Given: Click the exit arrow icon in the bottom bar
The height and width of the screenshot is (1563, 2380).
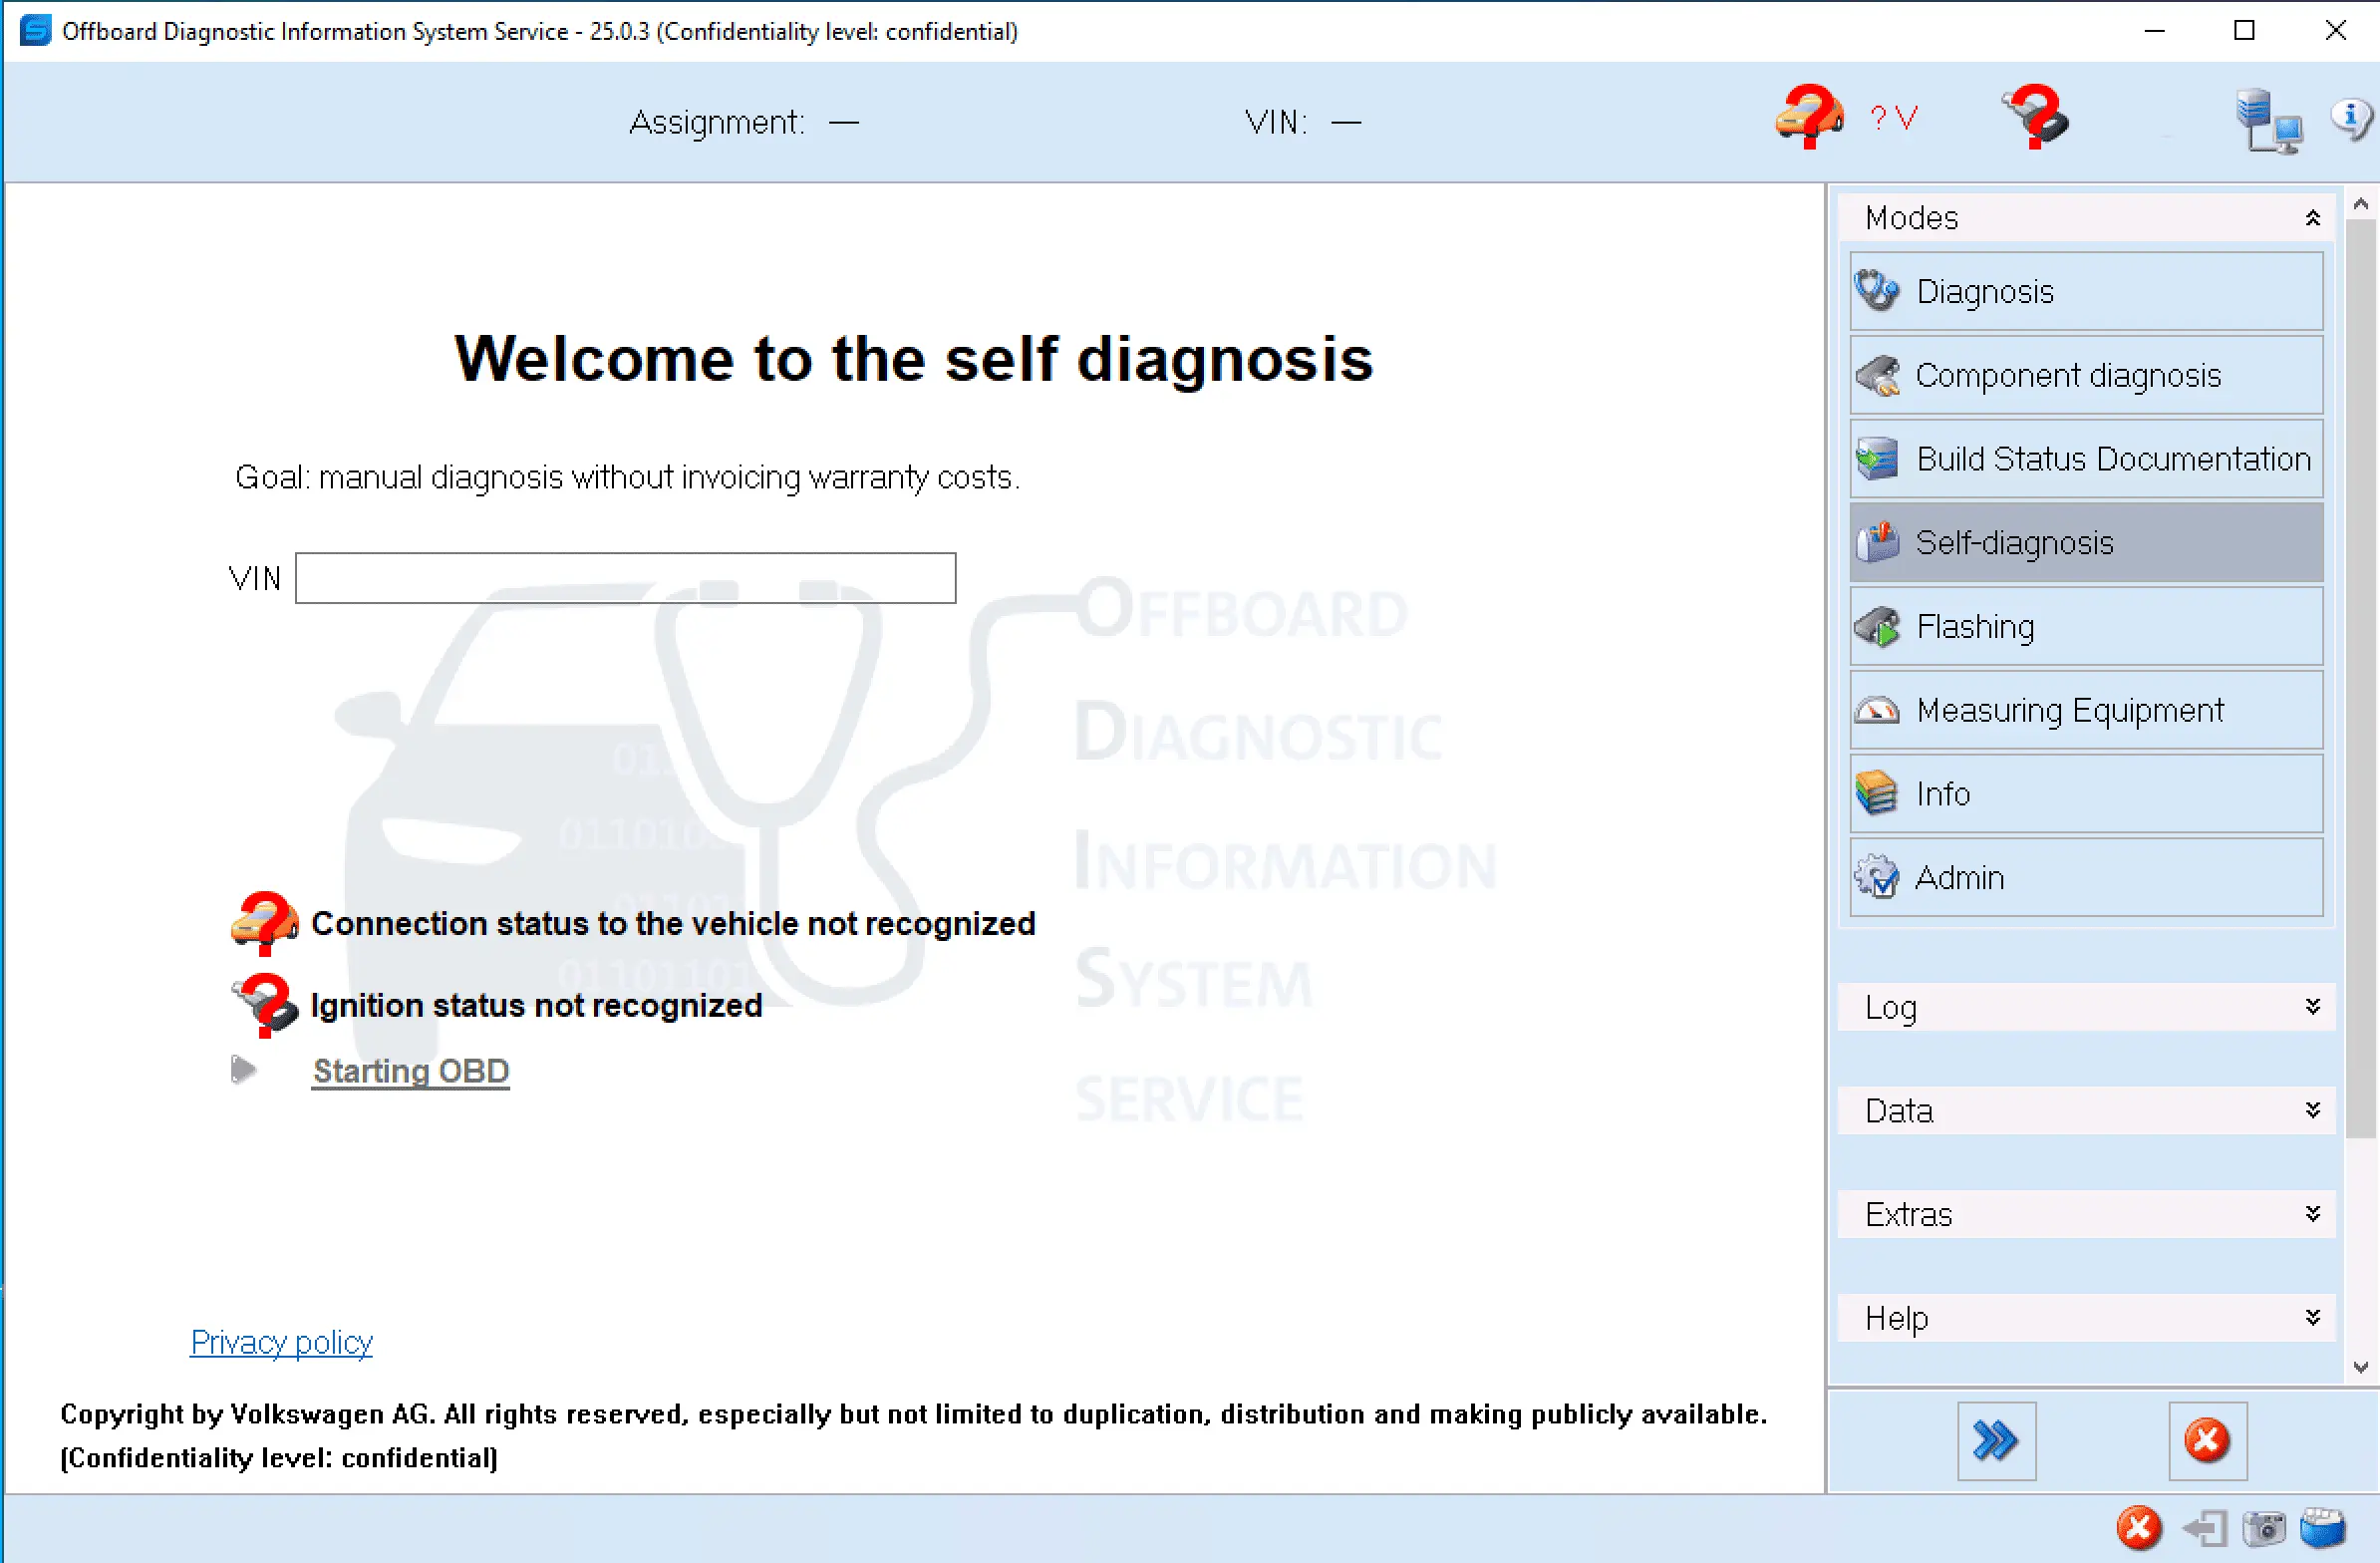Looking at the screenshot, I should click(x=2203, y=1528).
